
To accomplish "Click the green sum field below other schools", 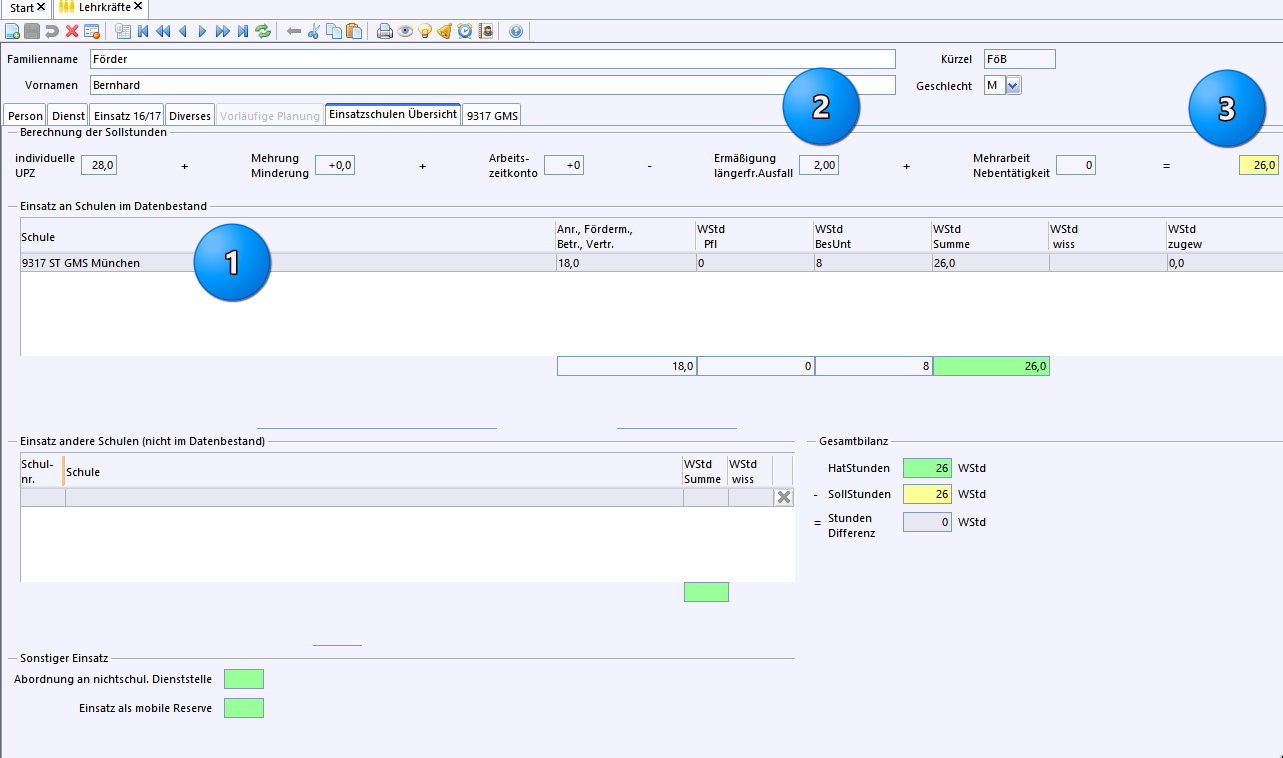I will [706, 592].
